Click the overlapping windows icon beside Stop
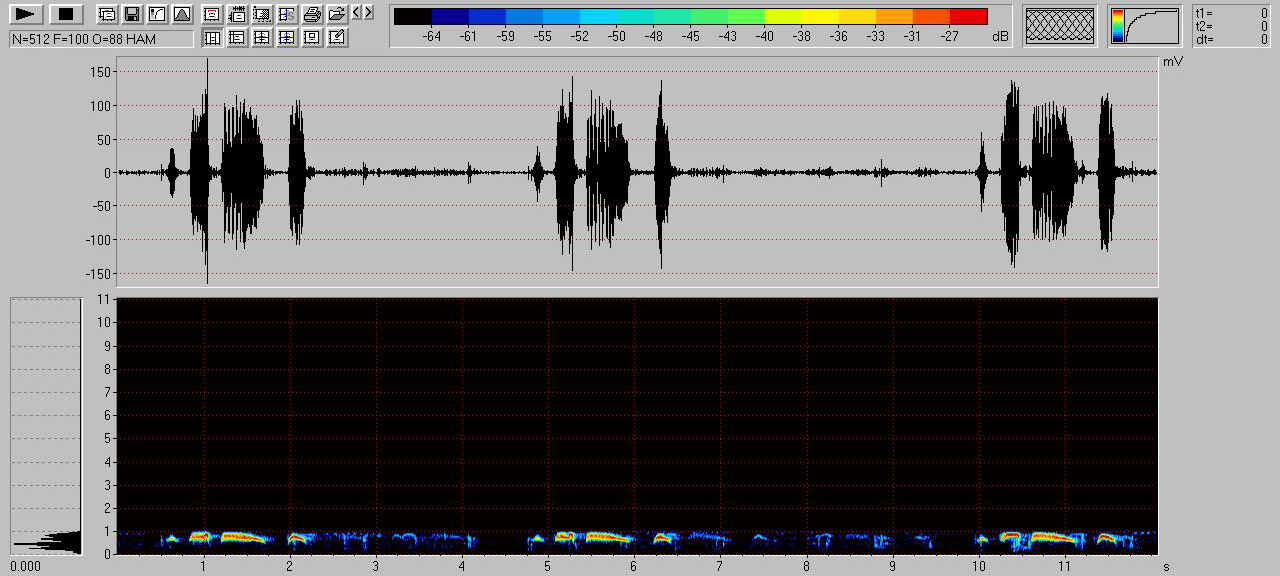This screenshot has width=1280, height=576. 106,14
